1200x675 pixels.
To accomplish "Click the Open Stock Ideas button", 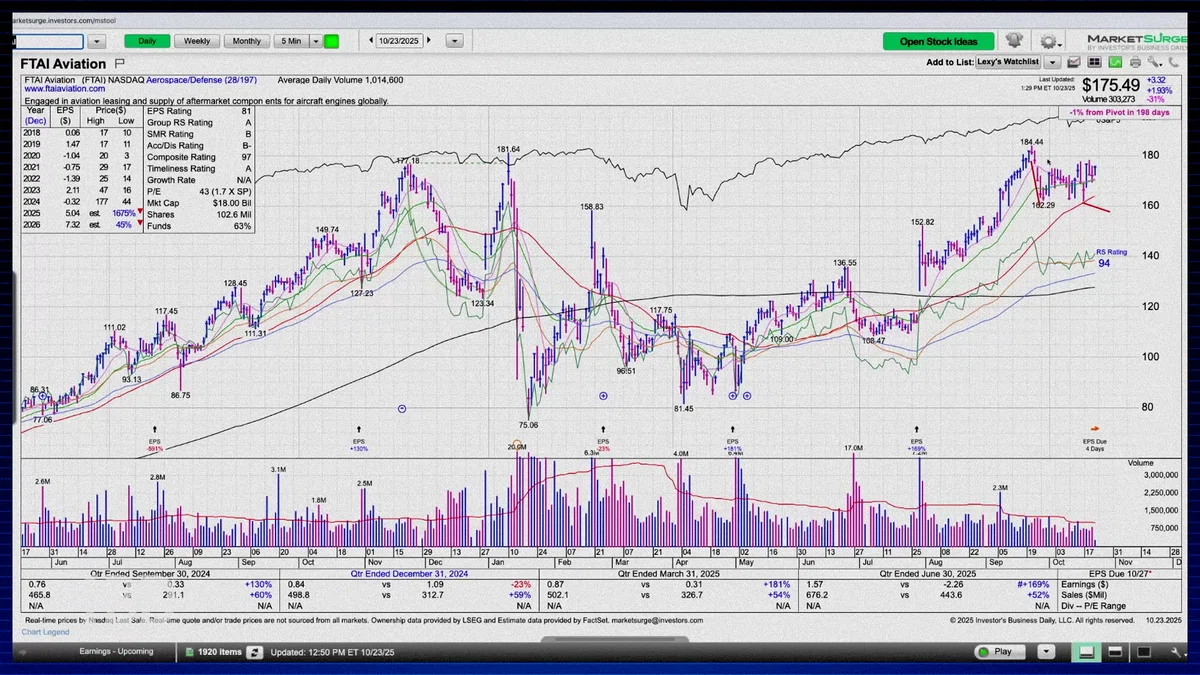I will (938, 41).
